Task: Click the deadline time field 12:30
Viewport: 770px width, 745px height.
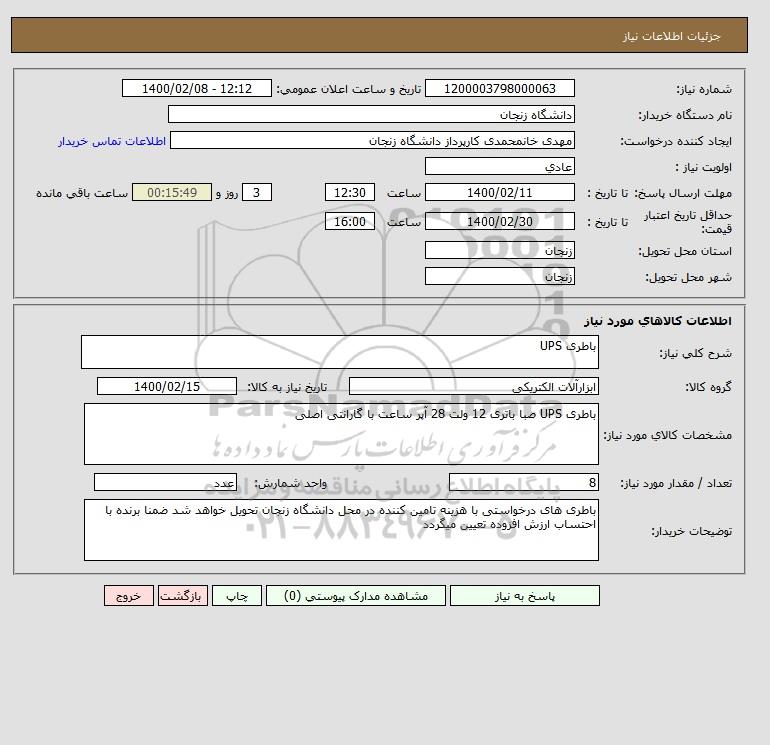Action: click(350, 193)
